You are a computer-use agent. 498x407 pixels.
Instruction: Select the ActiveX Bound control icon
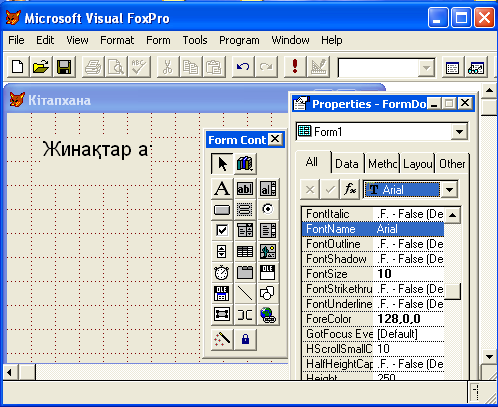[222, 293]
